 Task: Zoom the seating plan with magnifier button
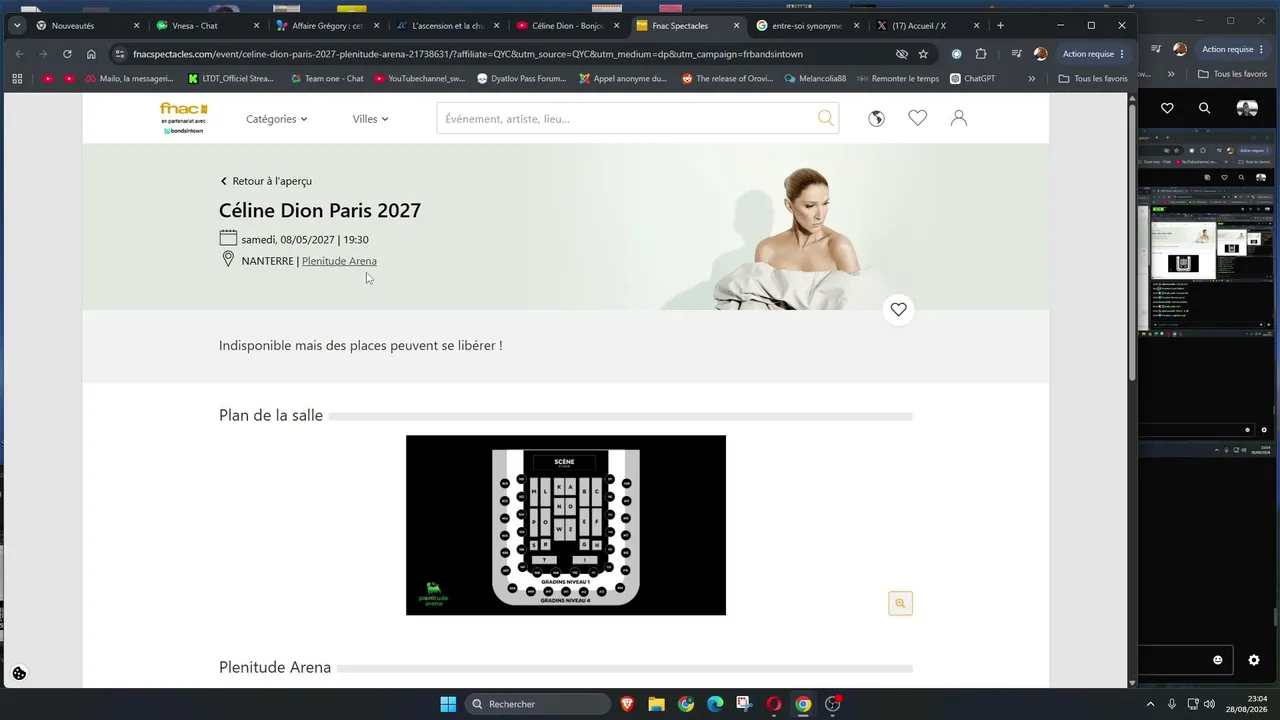pos(900,603)
